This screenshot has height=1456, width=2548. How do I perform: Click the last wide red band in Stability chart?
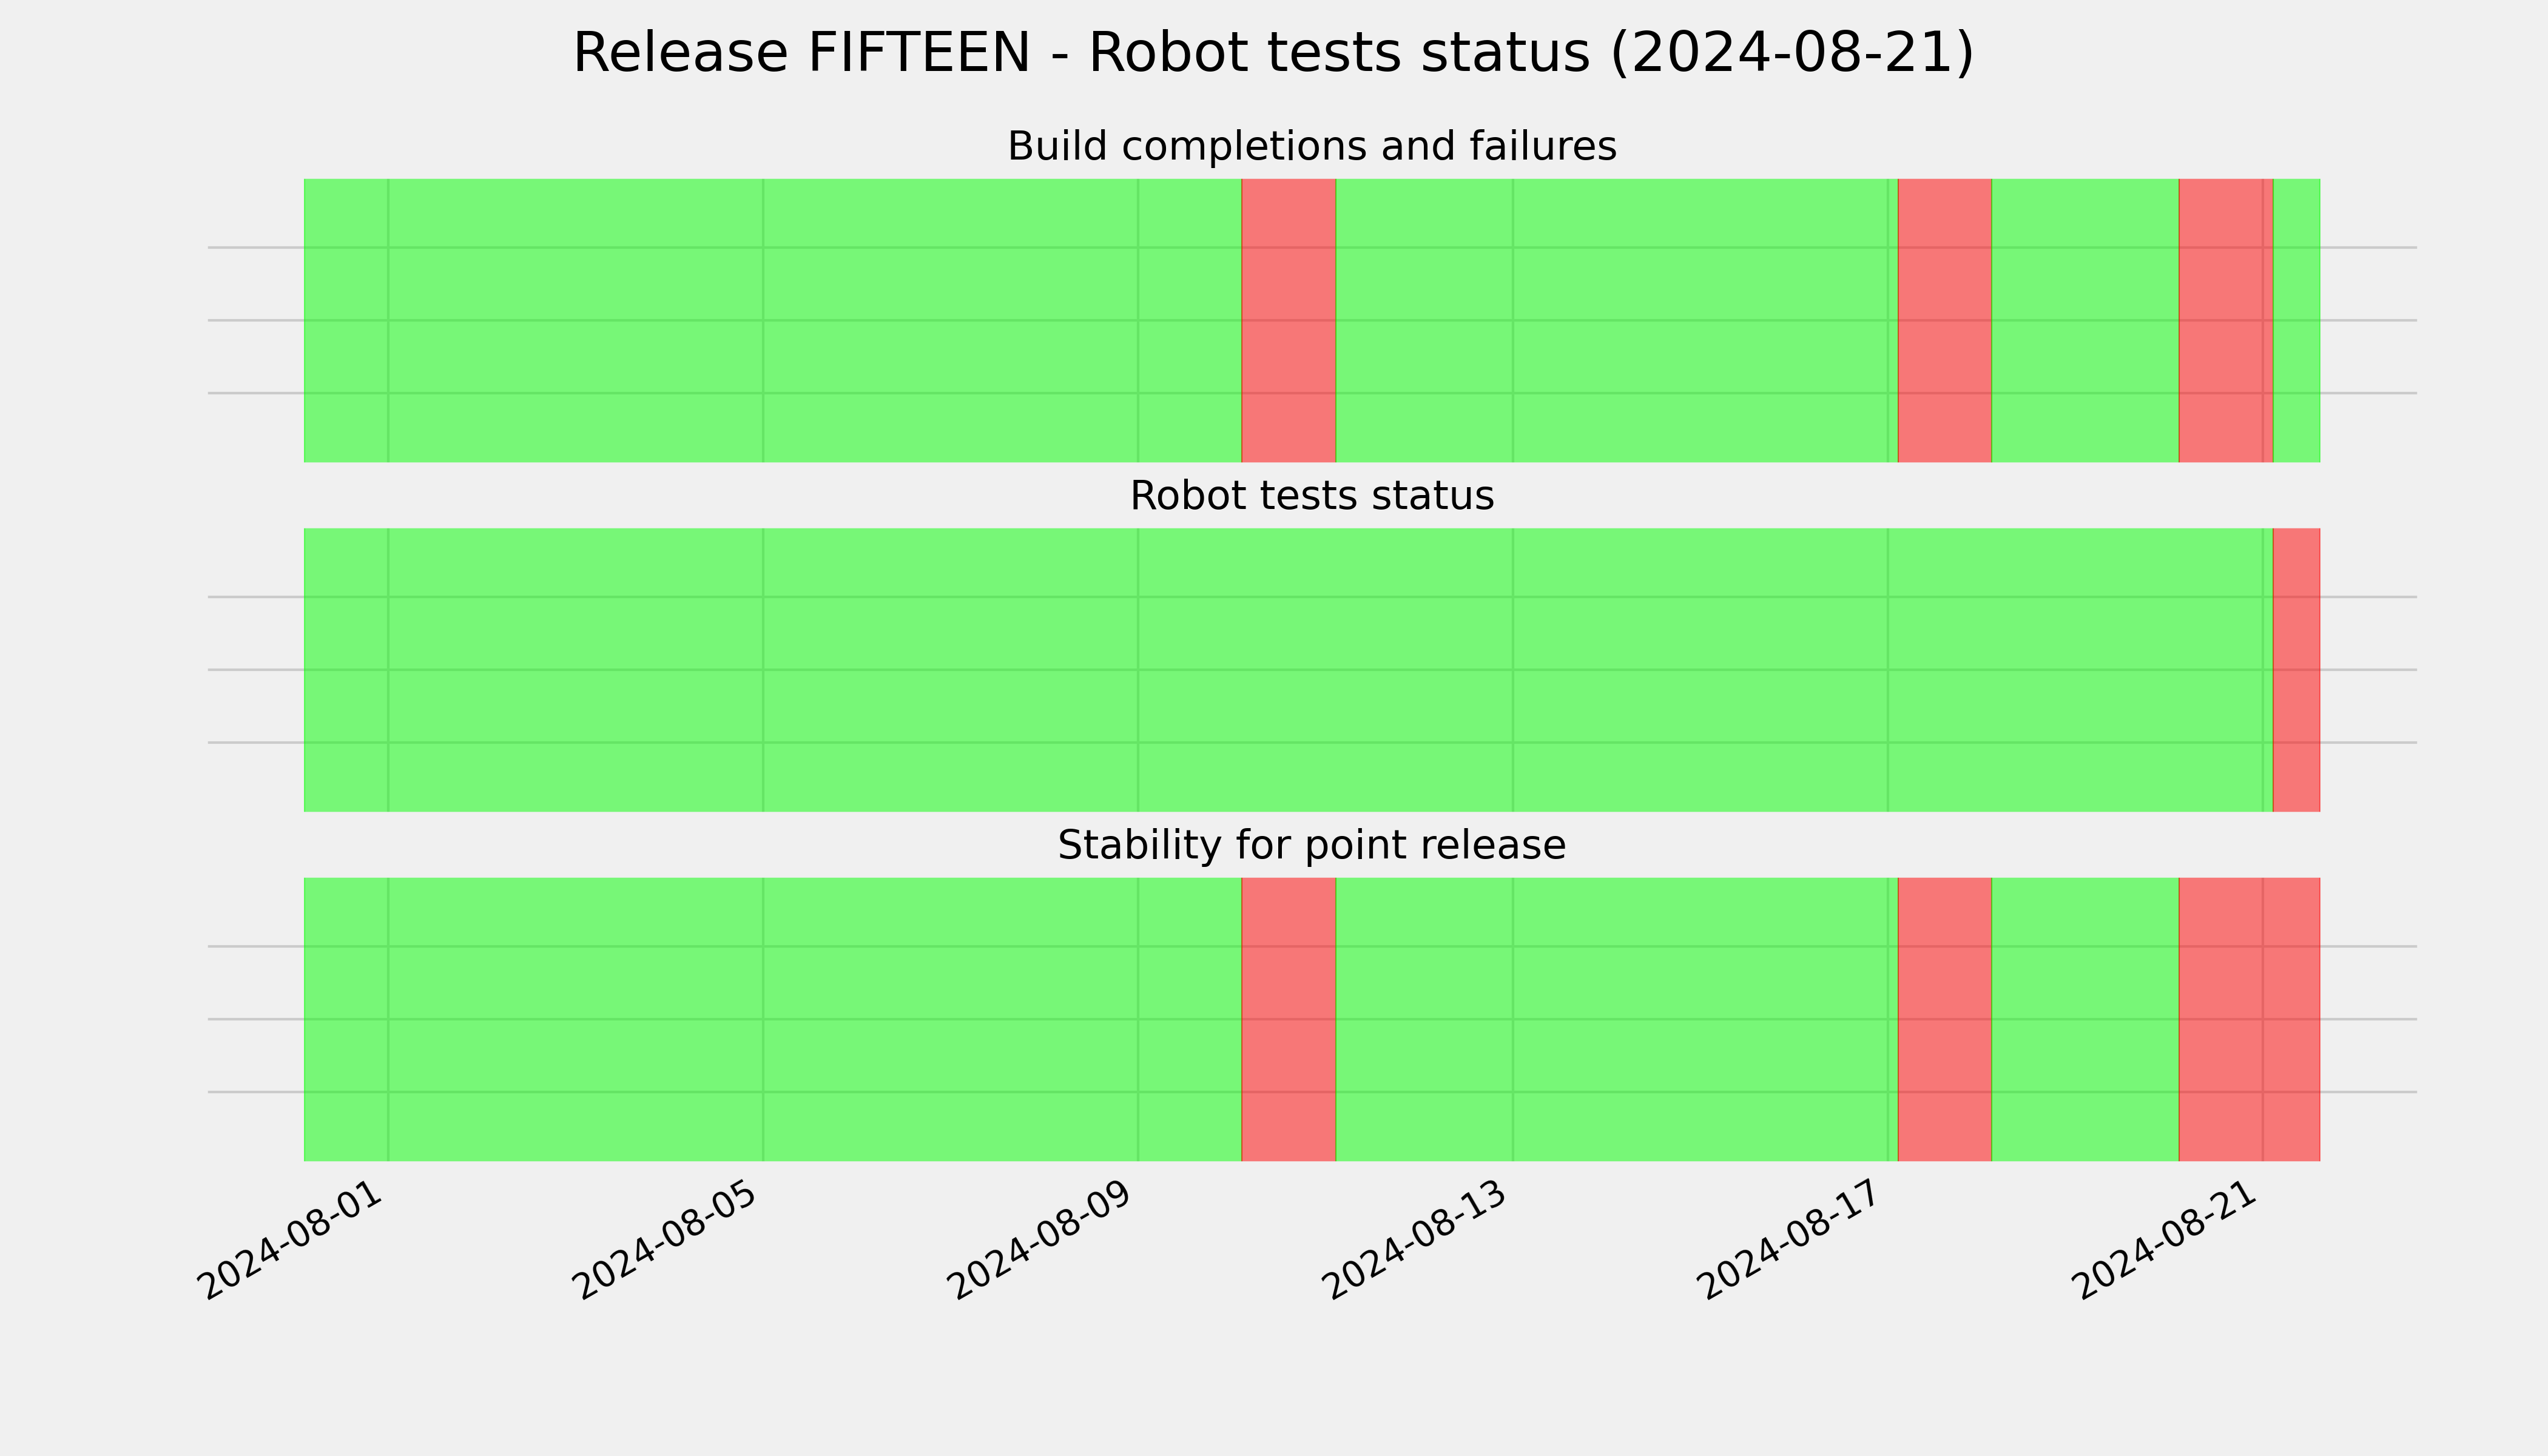pyautogui.click(x=2249, y=1019)
